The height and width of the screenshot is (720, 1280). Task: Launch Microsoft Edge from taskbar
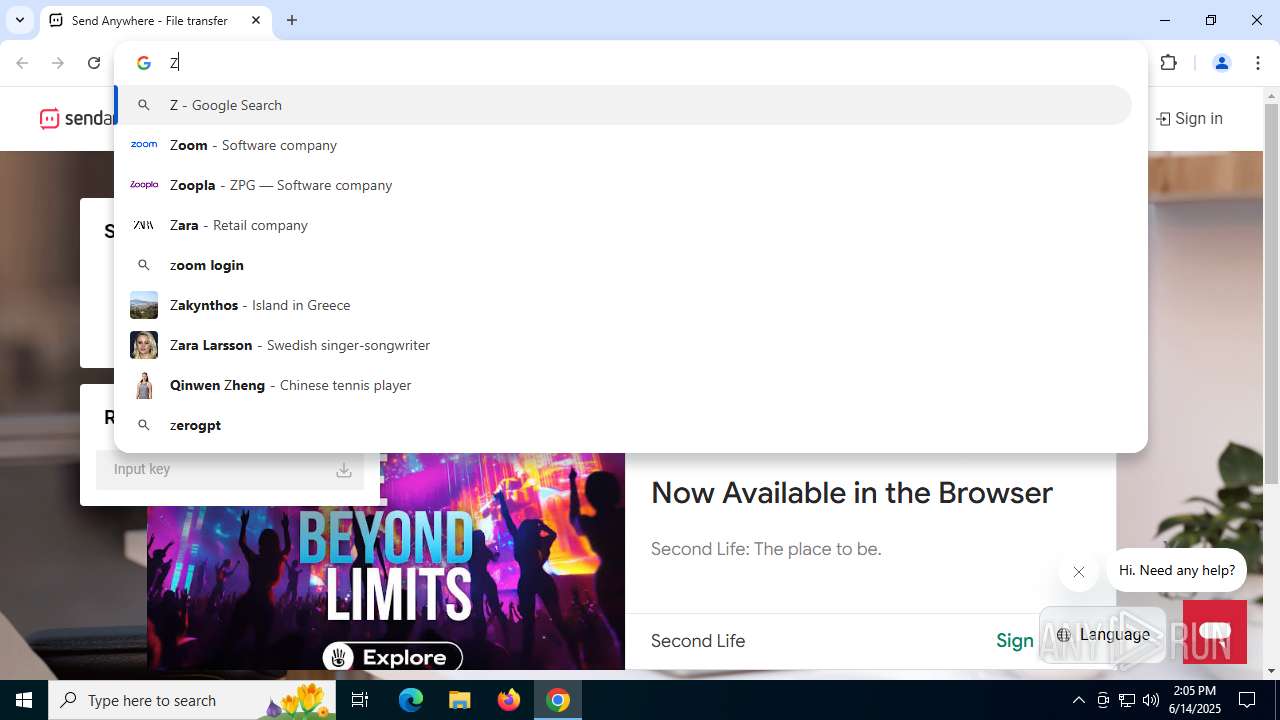[411, 700]
